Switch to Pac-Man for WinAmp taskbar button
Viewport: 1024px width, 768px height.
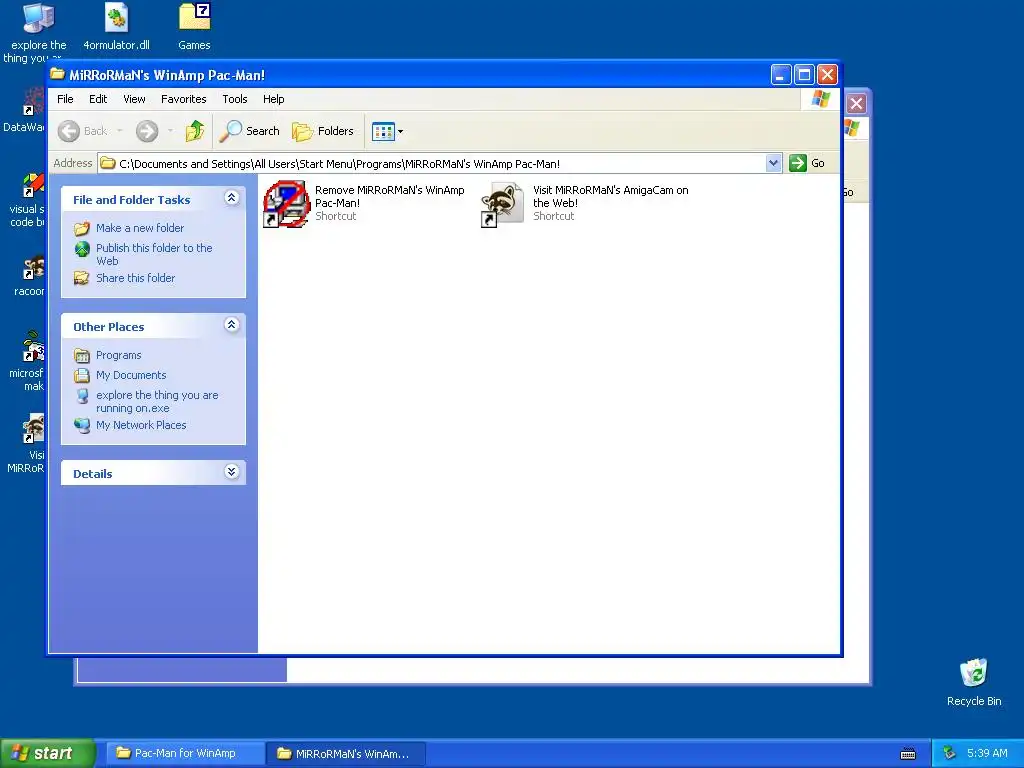click(185, 754)
